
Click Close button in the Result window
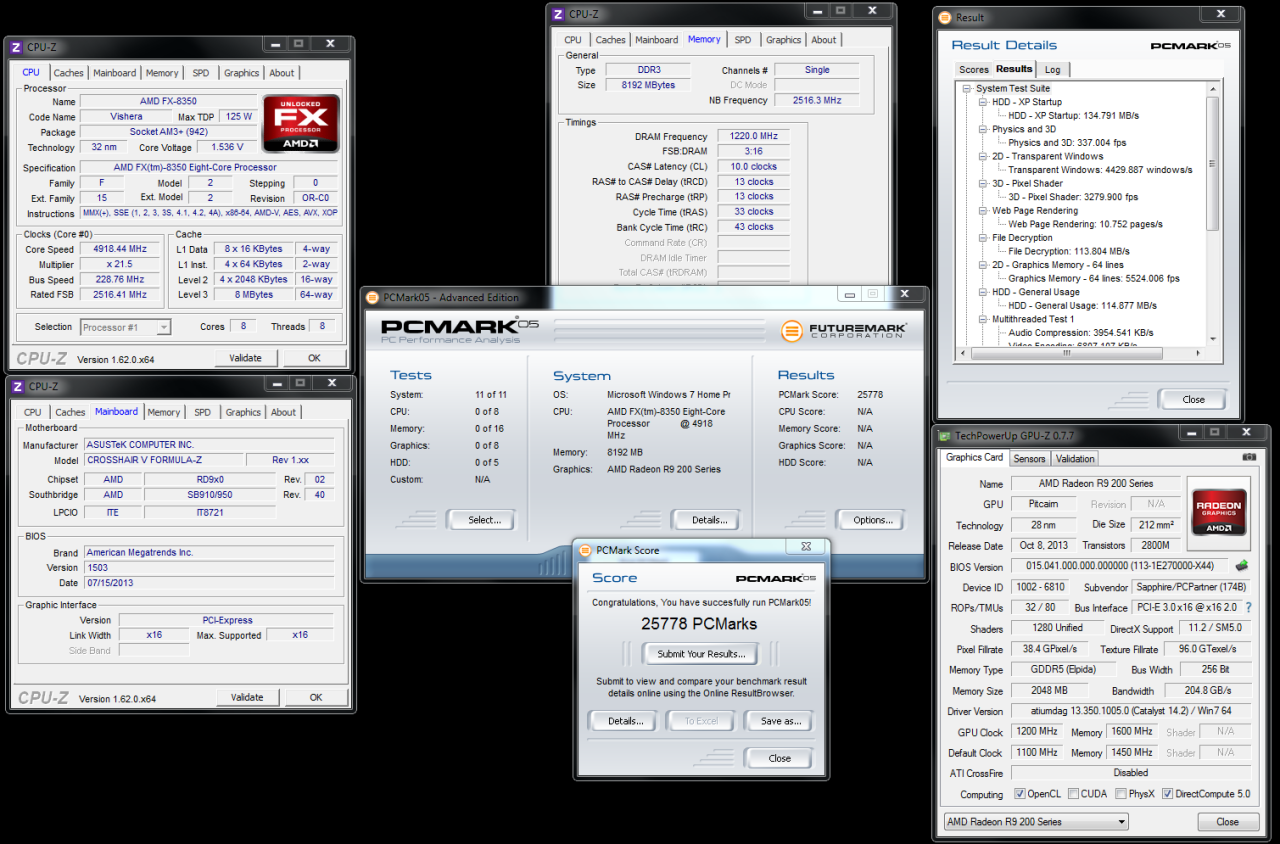coord(1193,399)
